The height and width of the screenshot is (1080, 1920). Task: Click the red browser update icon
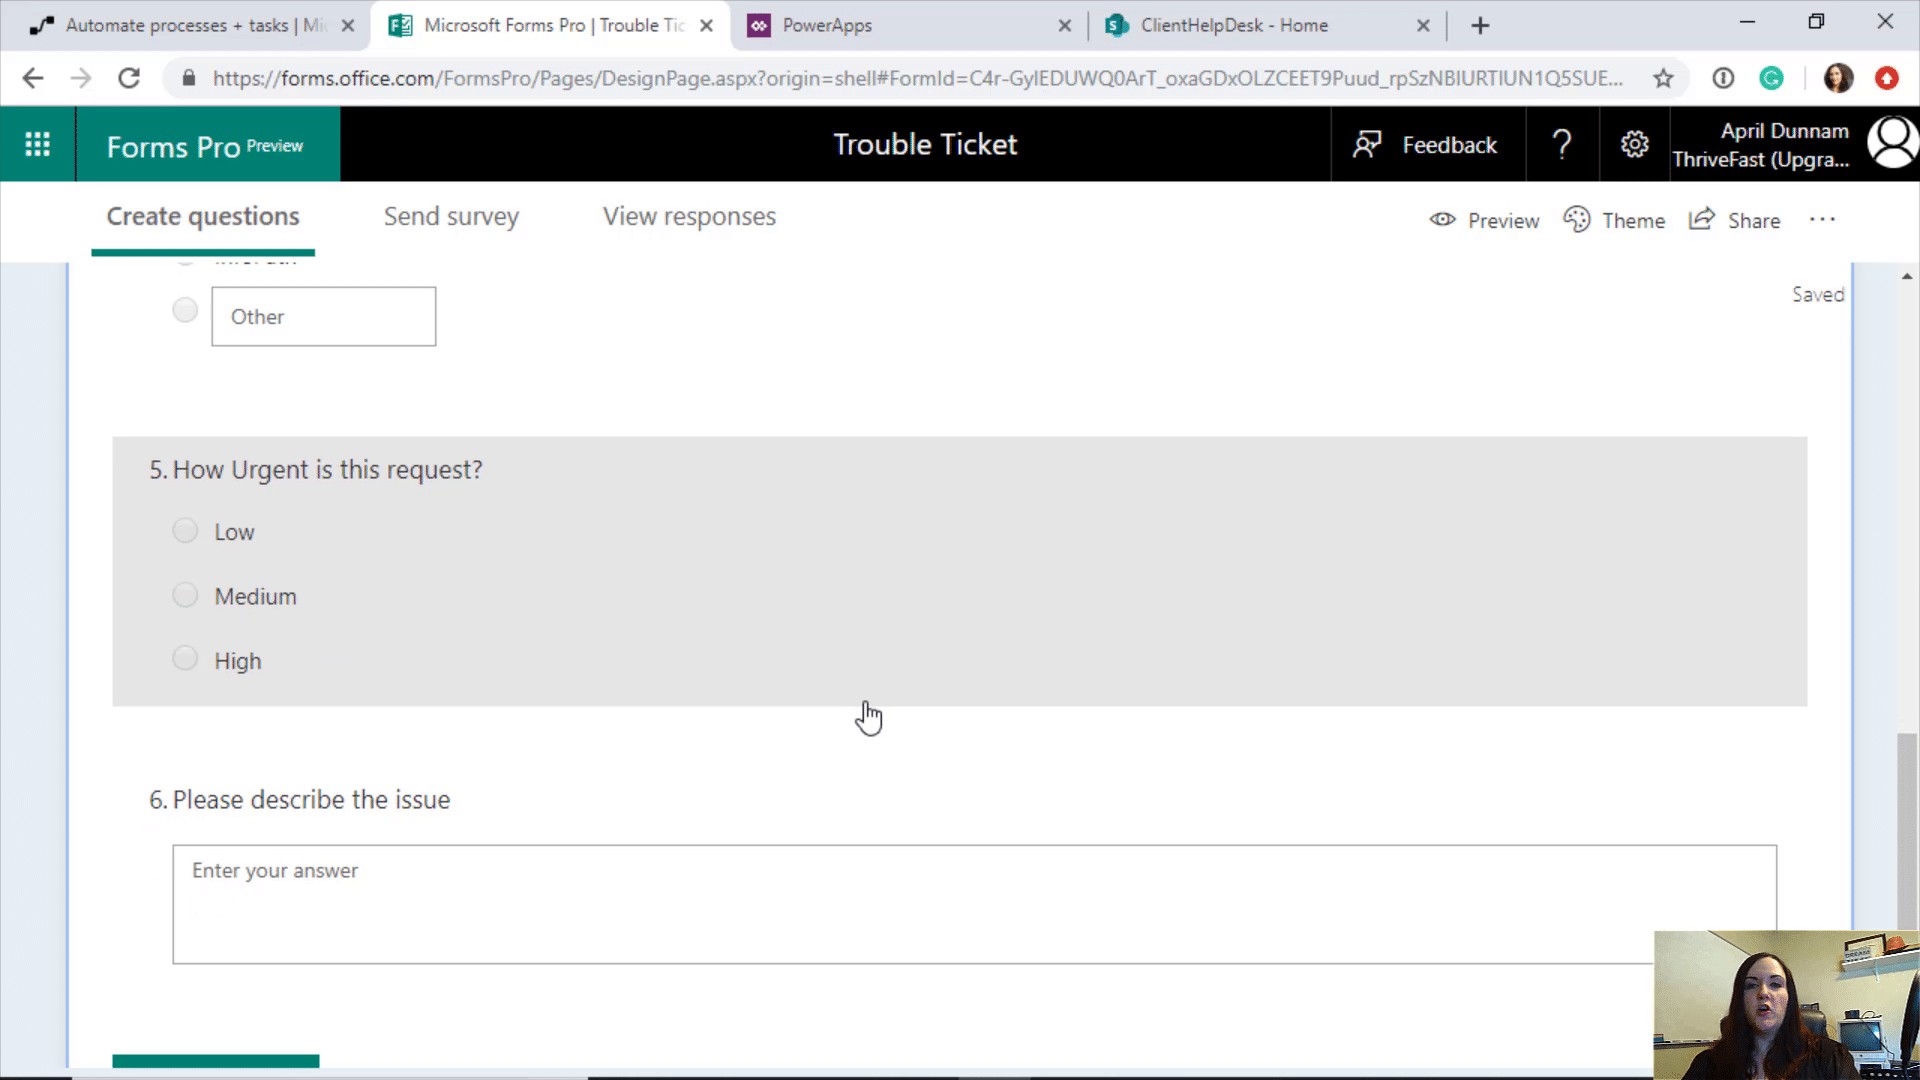[x=1886, y=78]
